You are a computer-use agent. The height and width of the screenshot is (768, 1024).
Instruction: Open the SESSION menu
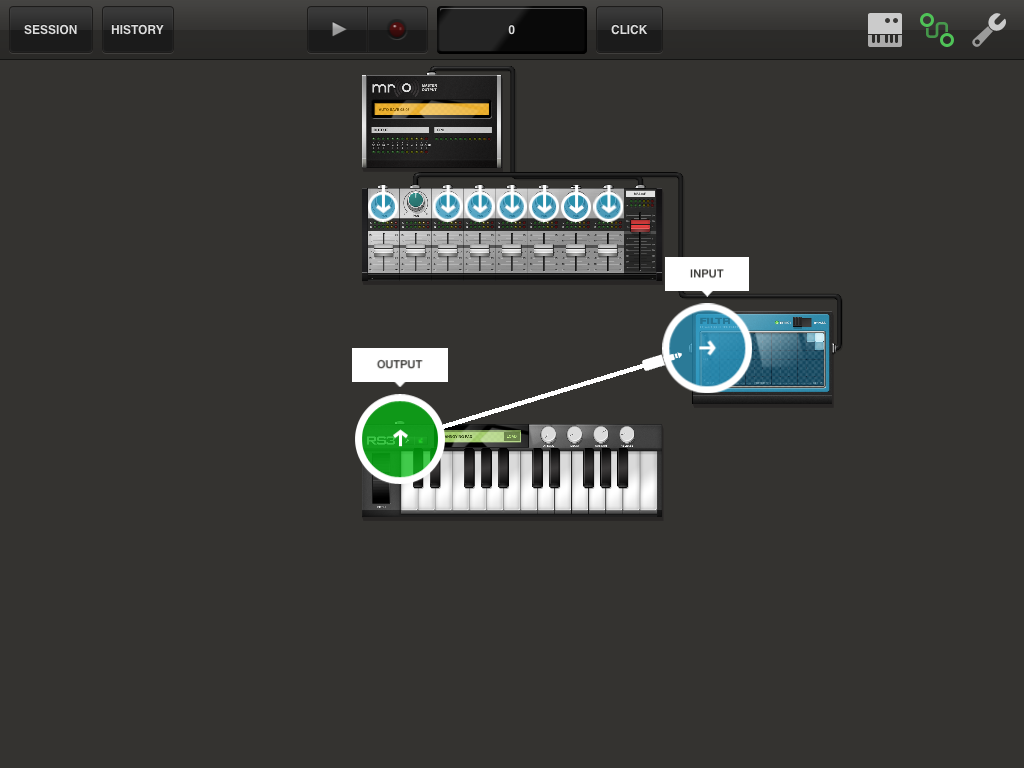pos(50,30)
